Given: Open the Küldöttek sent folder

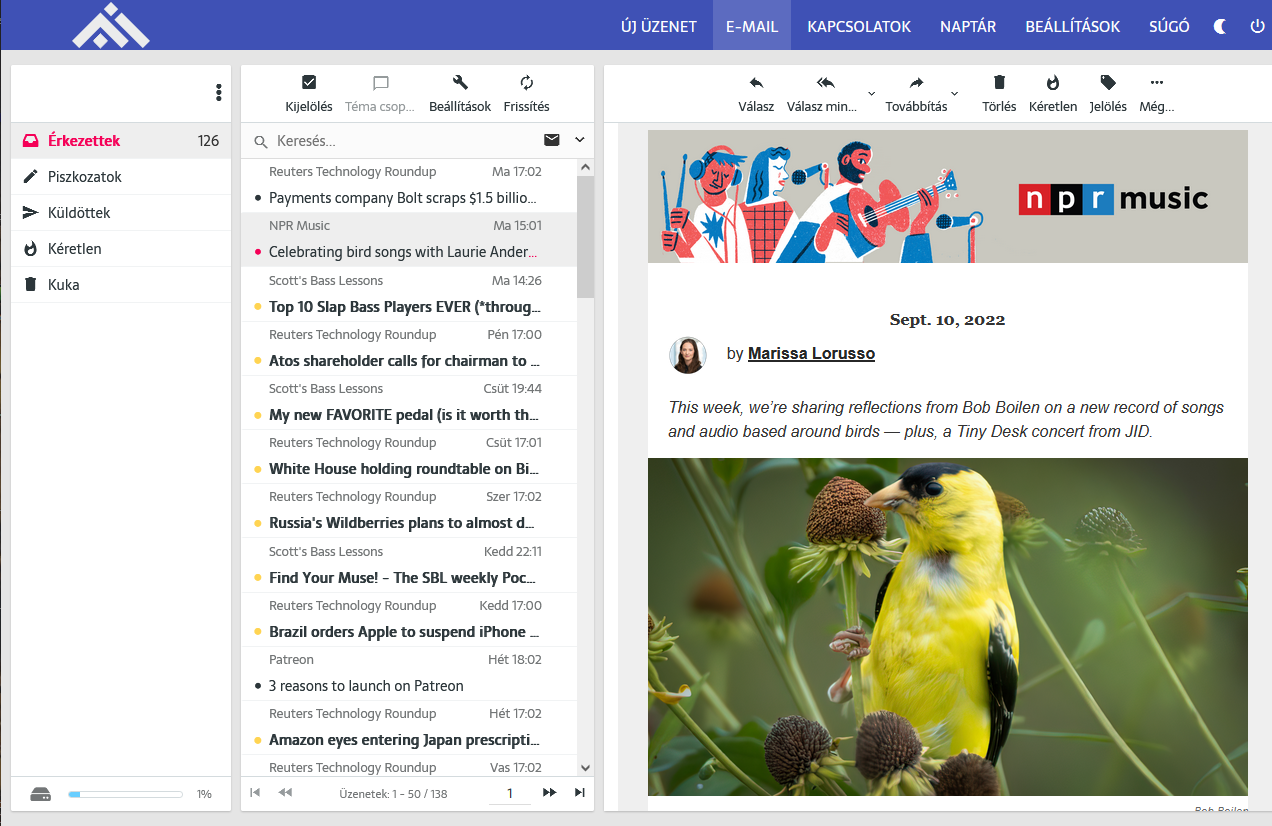Looking at the screenshot, I should point(121,213).
